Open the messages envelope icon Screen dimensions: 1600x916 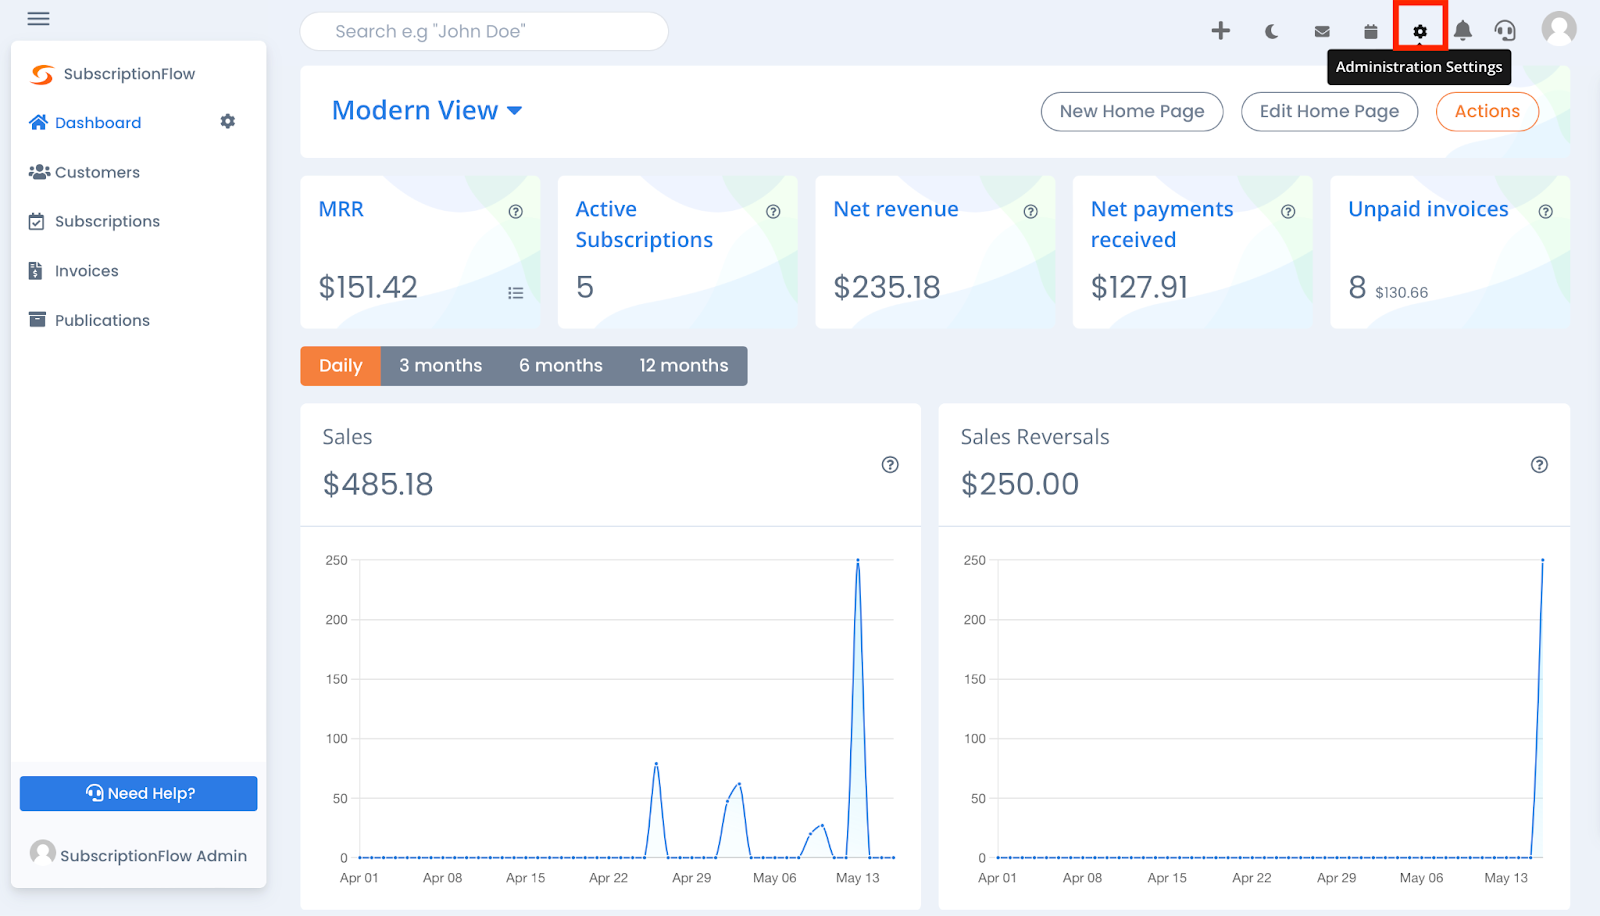tap(1321, 31)
